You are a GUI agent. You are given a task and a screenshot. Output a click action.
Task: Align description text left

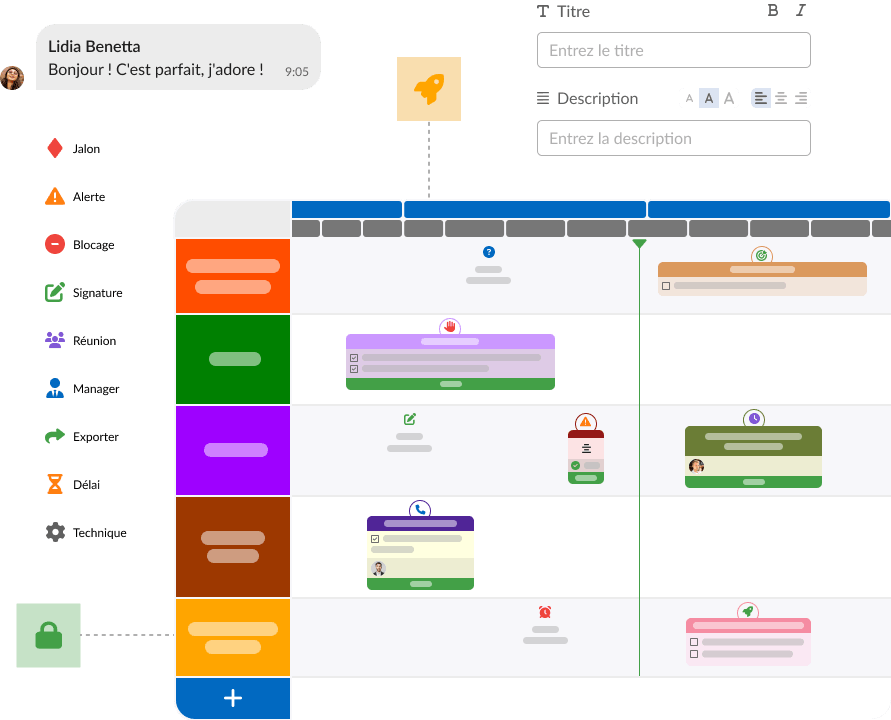[761, 98]
